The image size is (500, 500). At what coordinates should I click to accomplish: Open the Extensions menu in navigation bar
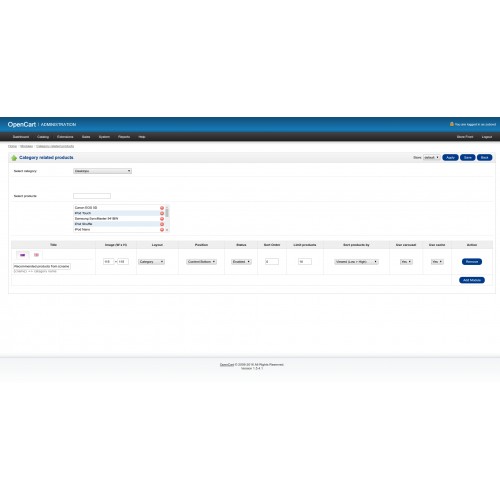point(65,137)
